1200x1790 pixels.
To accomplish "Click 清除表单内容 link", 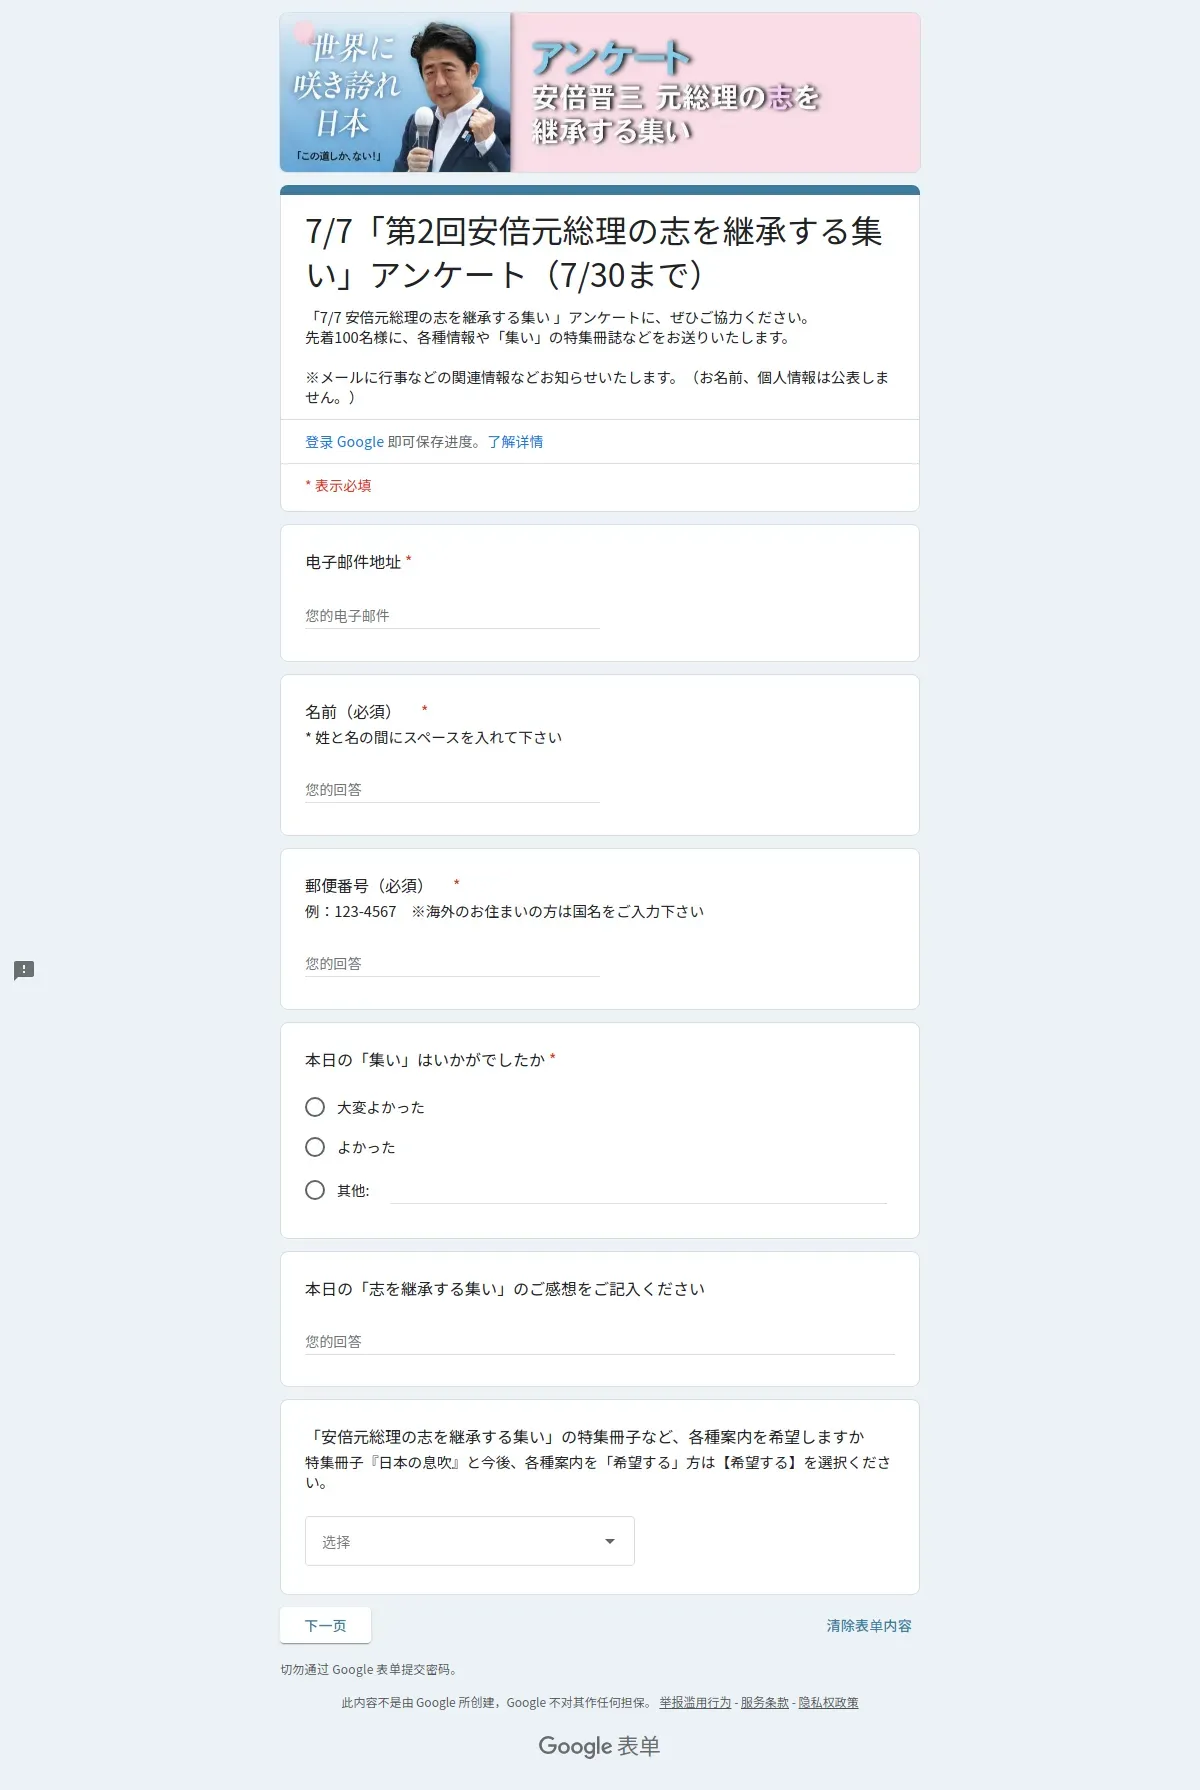I will [x=869, y=1626].
